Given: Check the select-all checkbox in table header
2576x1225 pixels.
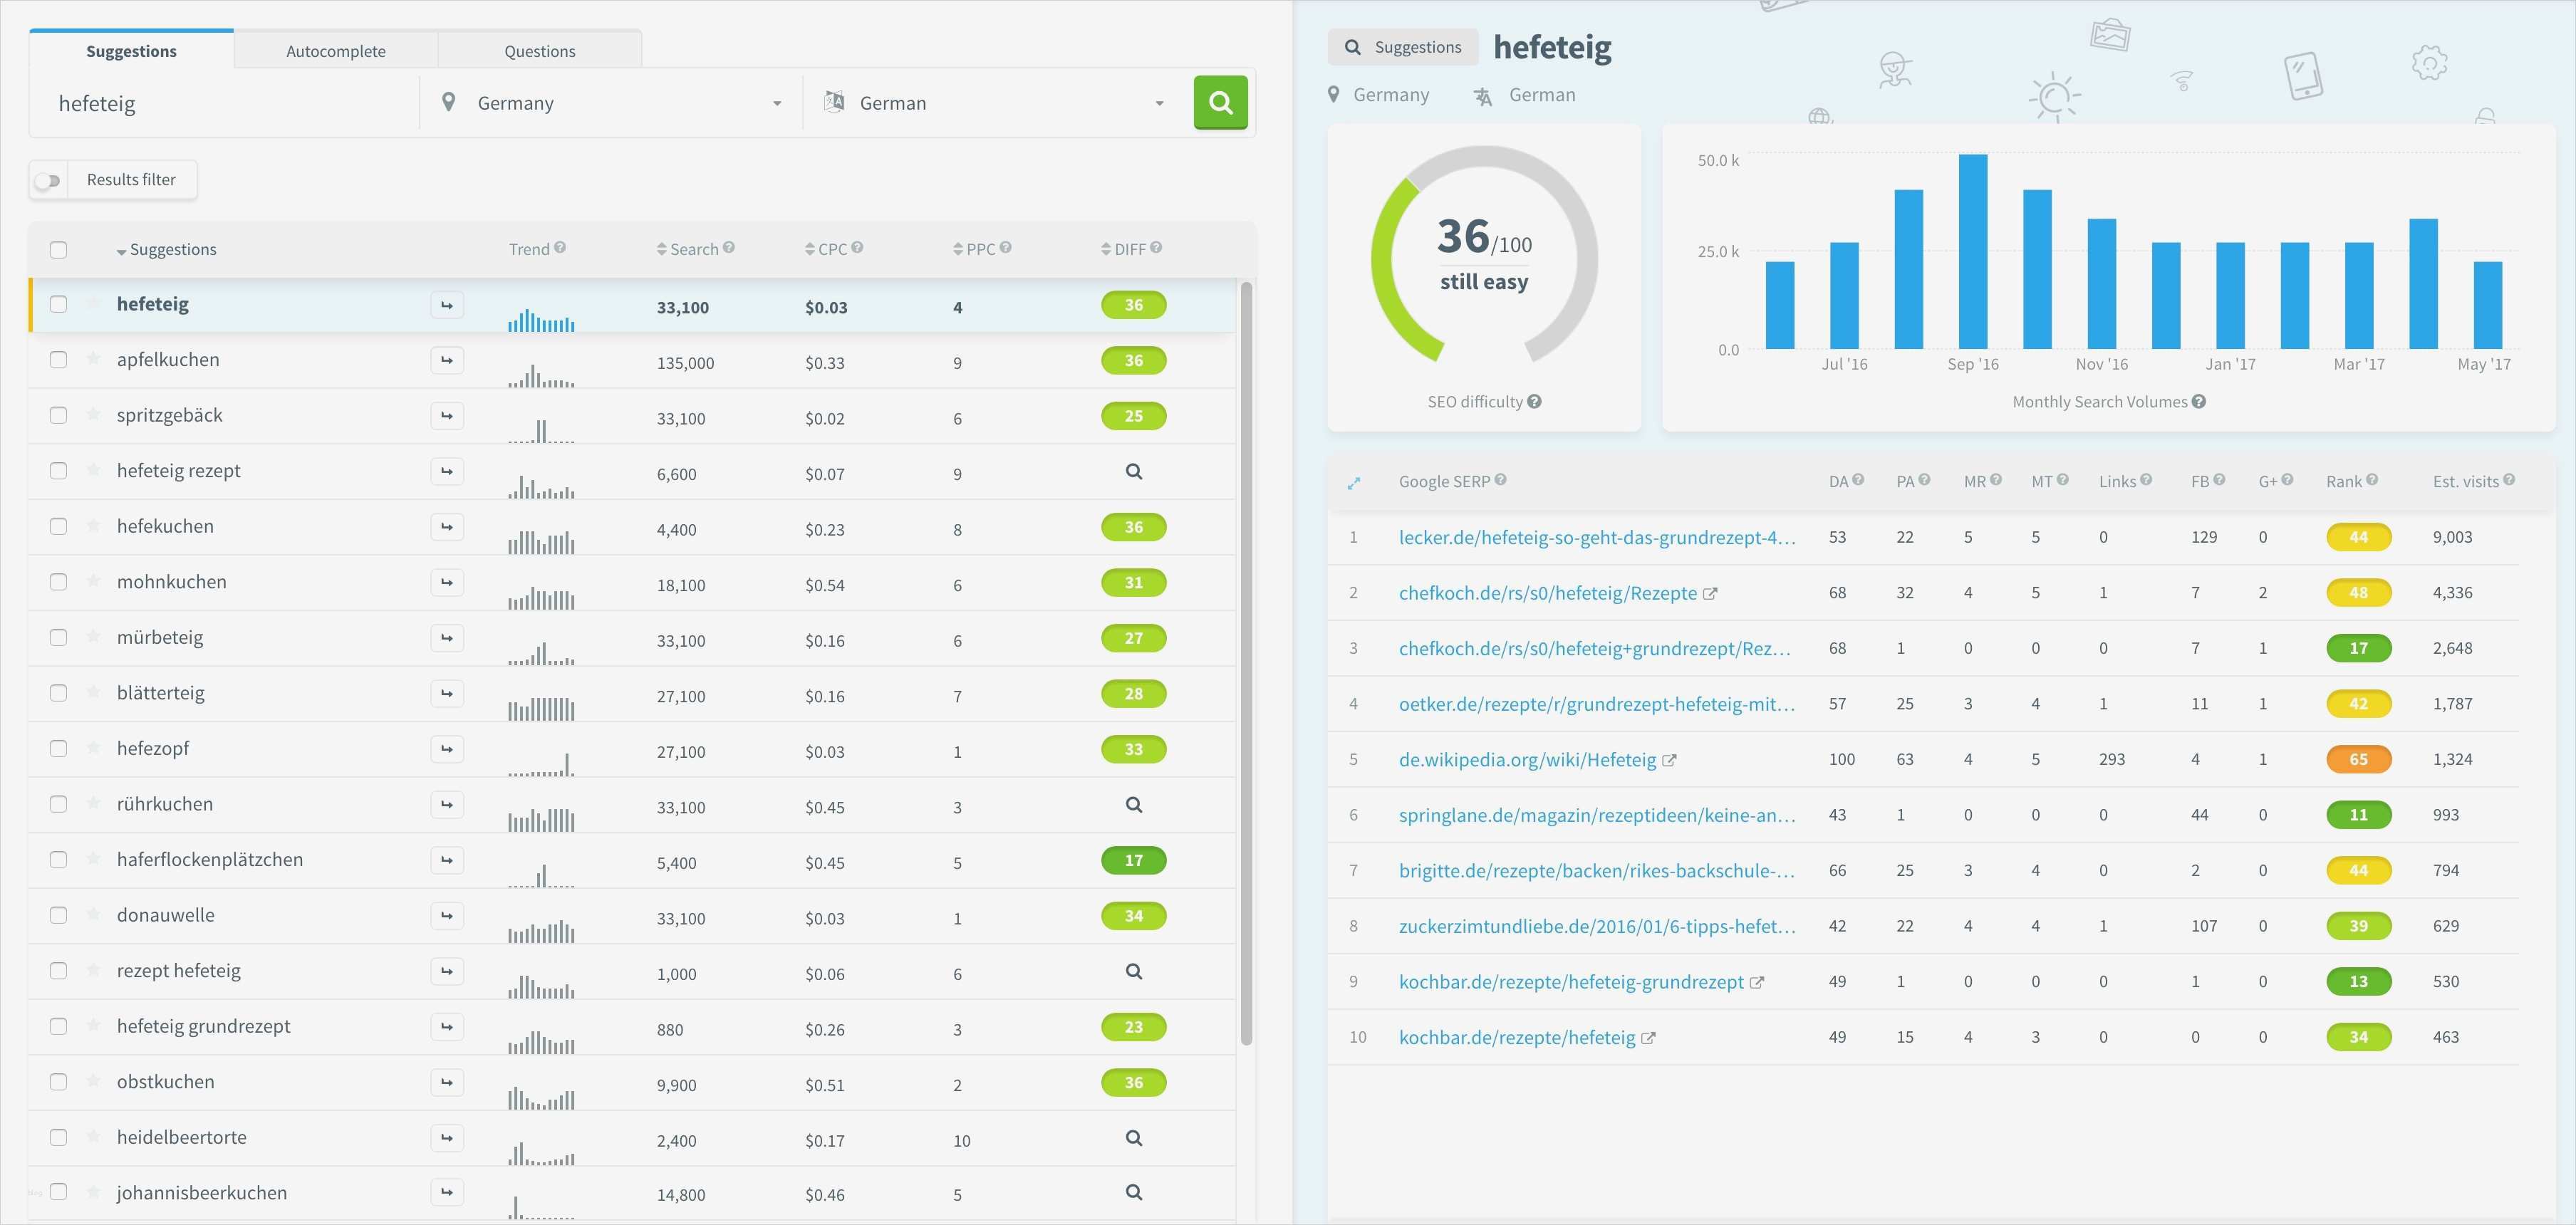Looking at the screenshot, I should 59,249.
